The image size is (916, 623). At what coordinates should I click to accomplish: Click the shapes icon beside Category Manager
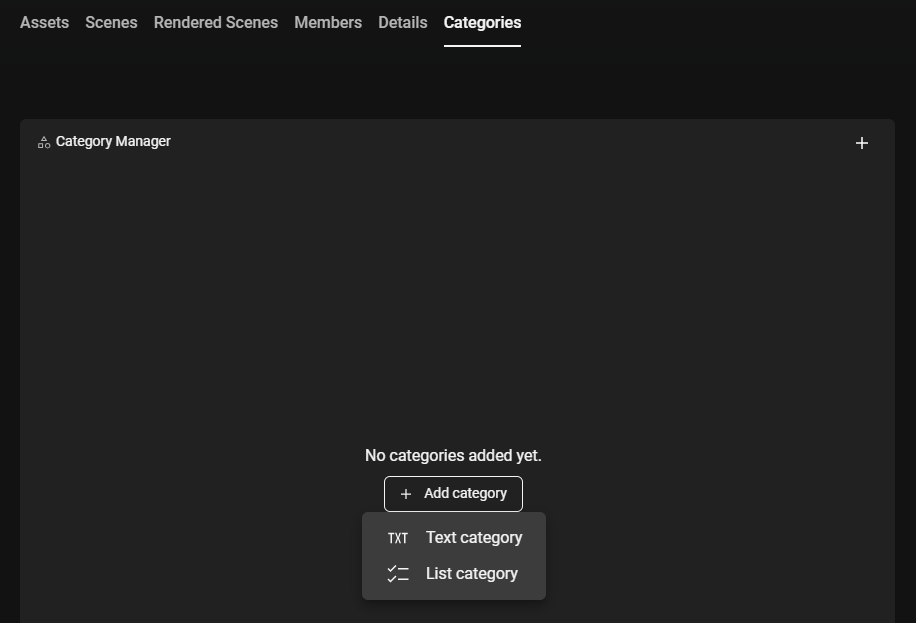click(x=44, y=142)
